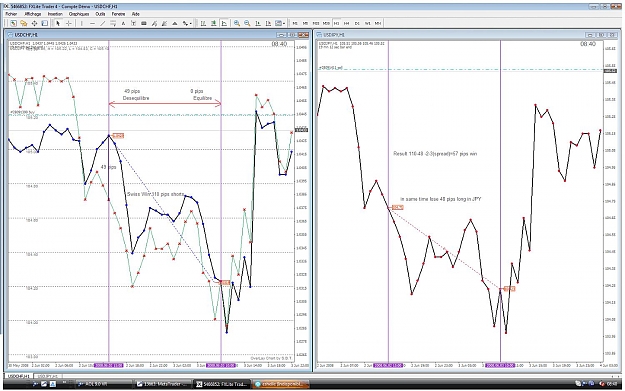625x391 pixels.
Task: Click the 'Swiss Win:118 pips shorts' chart label
Action: (155, 194)
